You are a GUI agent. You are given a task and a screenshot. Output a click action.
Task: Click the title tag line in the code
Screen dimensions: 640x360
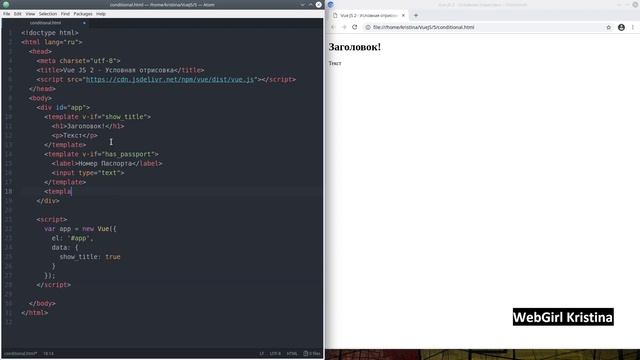(120, 70)
